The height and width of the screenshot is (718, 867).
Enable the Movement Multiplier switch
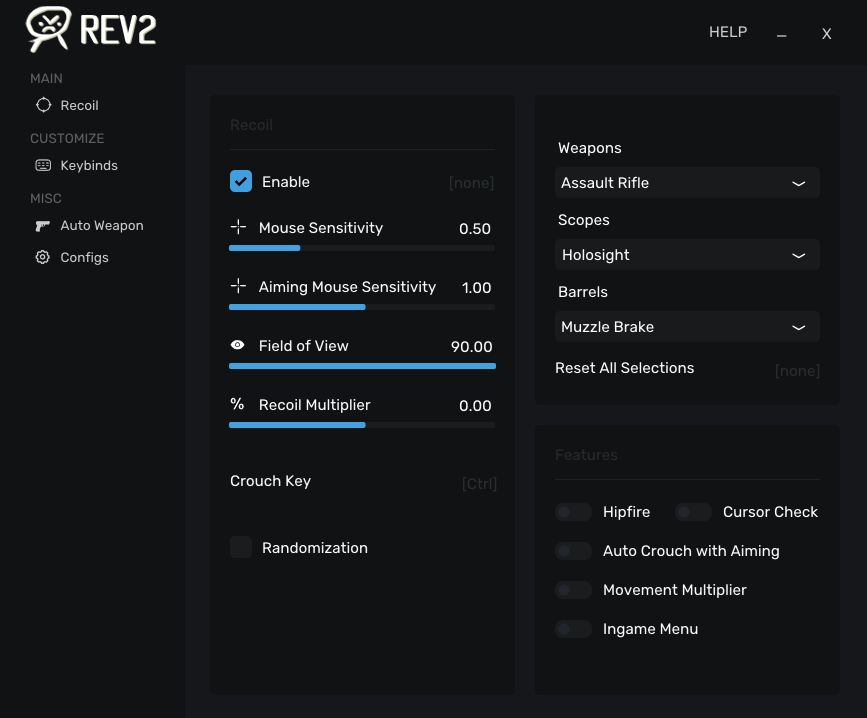pos(573,590)
